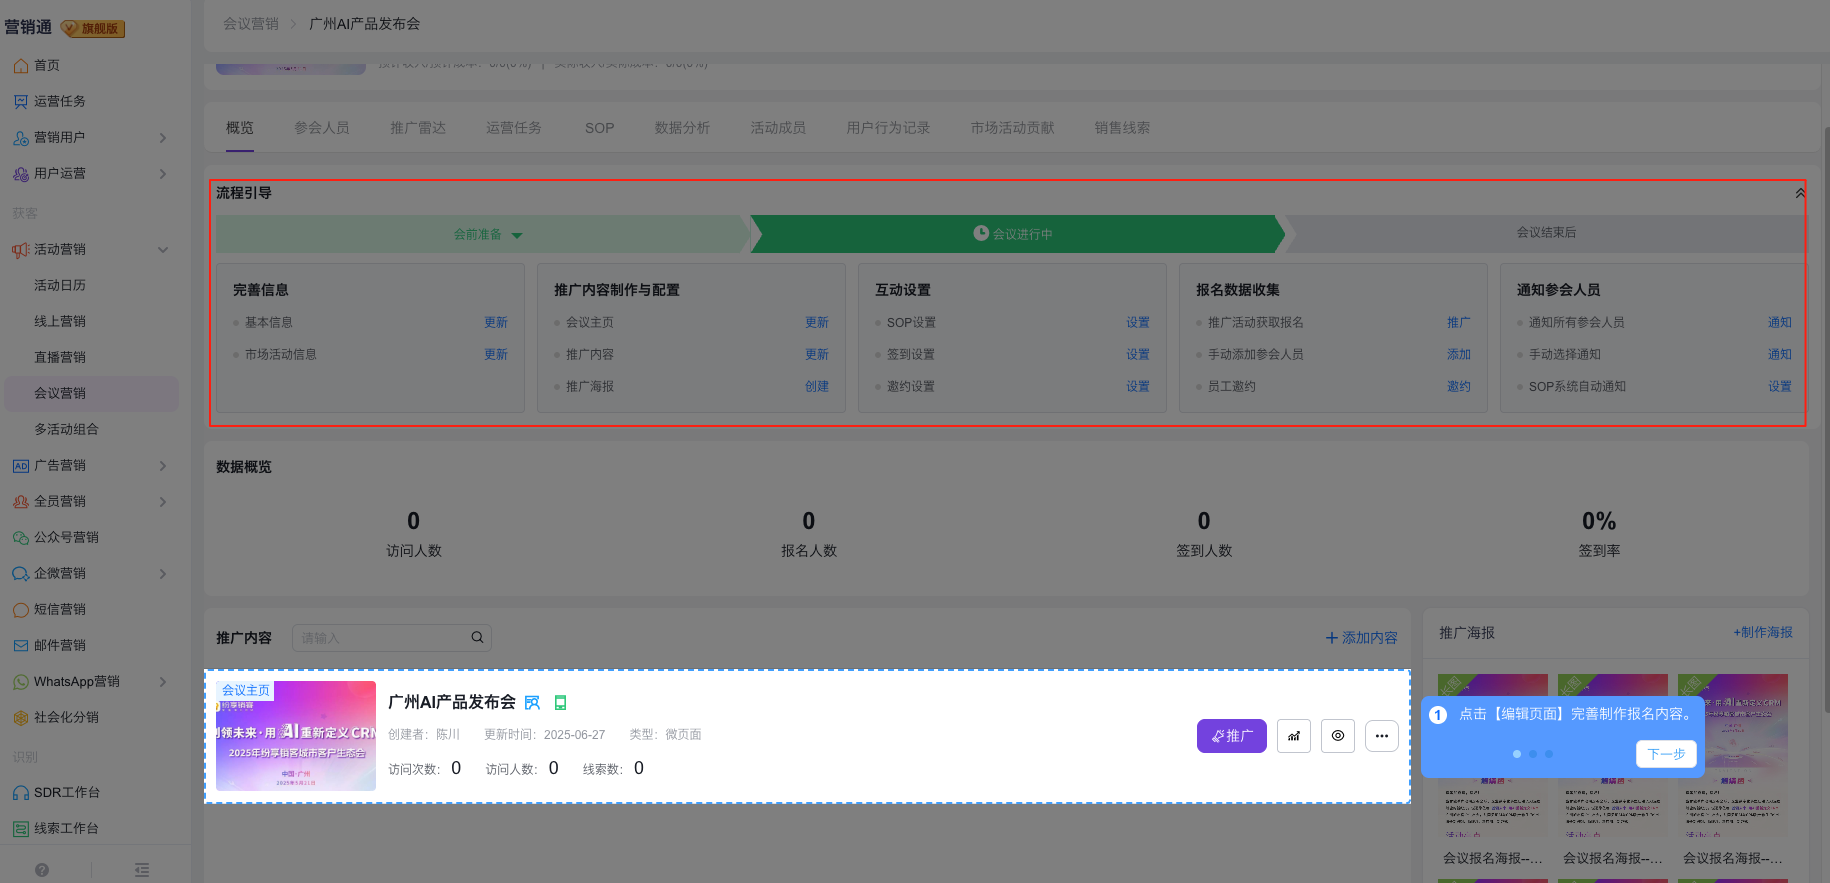The width and height of the screenshot is (1830, 883).
Task: Click the 营销用户 sidebar icon
Action: 20,138
